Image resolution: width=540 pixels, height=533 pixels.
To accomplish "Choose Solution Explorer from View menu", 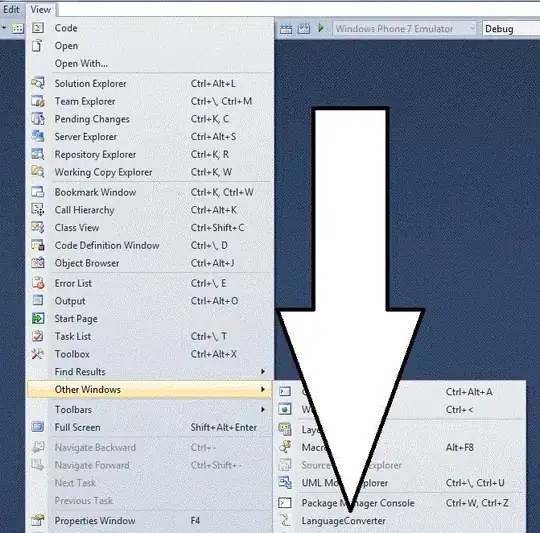I will click(150, 83).
